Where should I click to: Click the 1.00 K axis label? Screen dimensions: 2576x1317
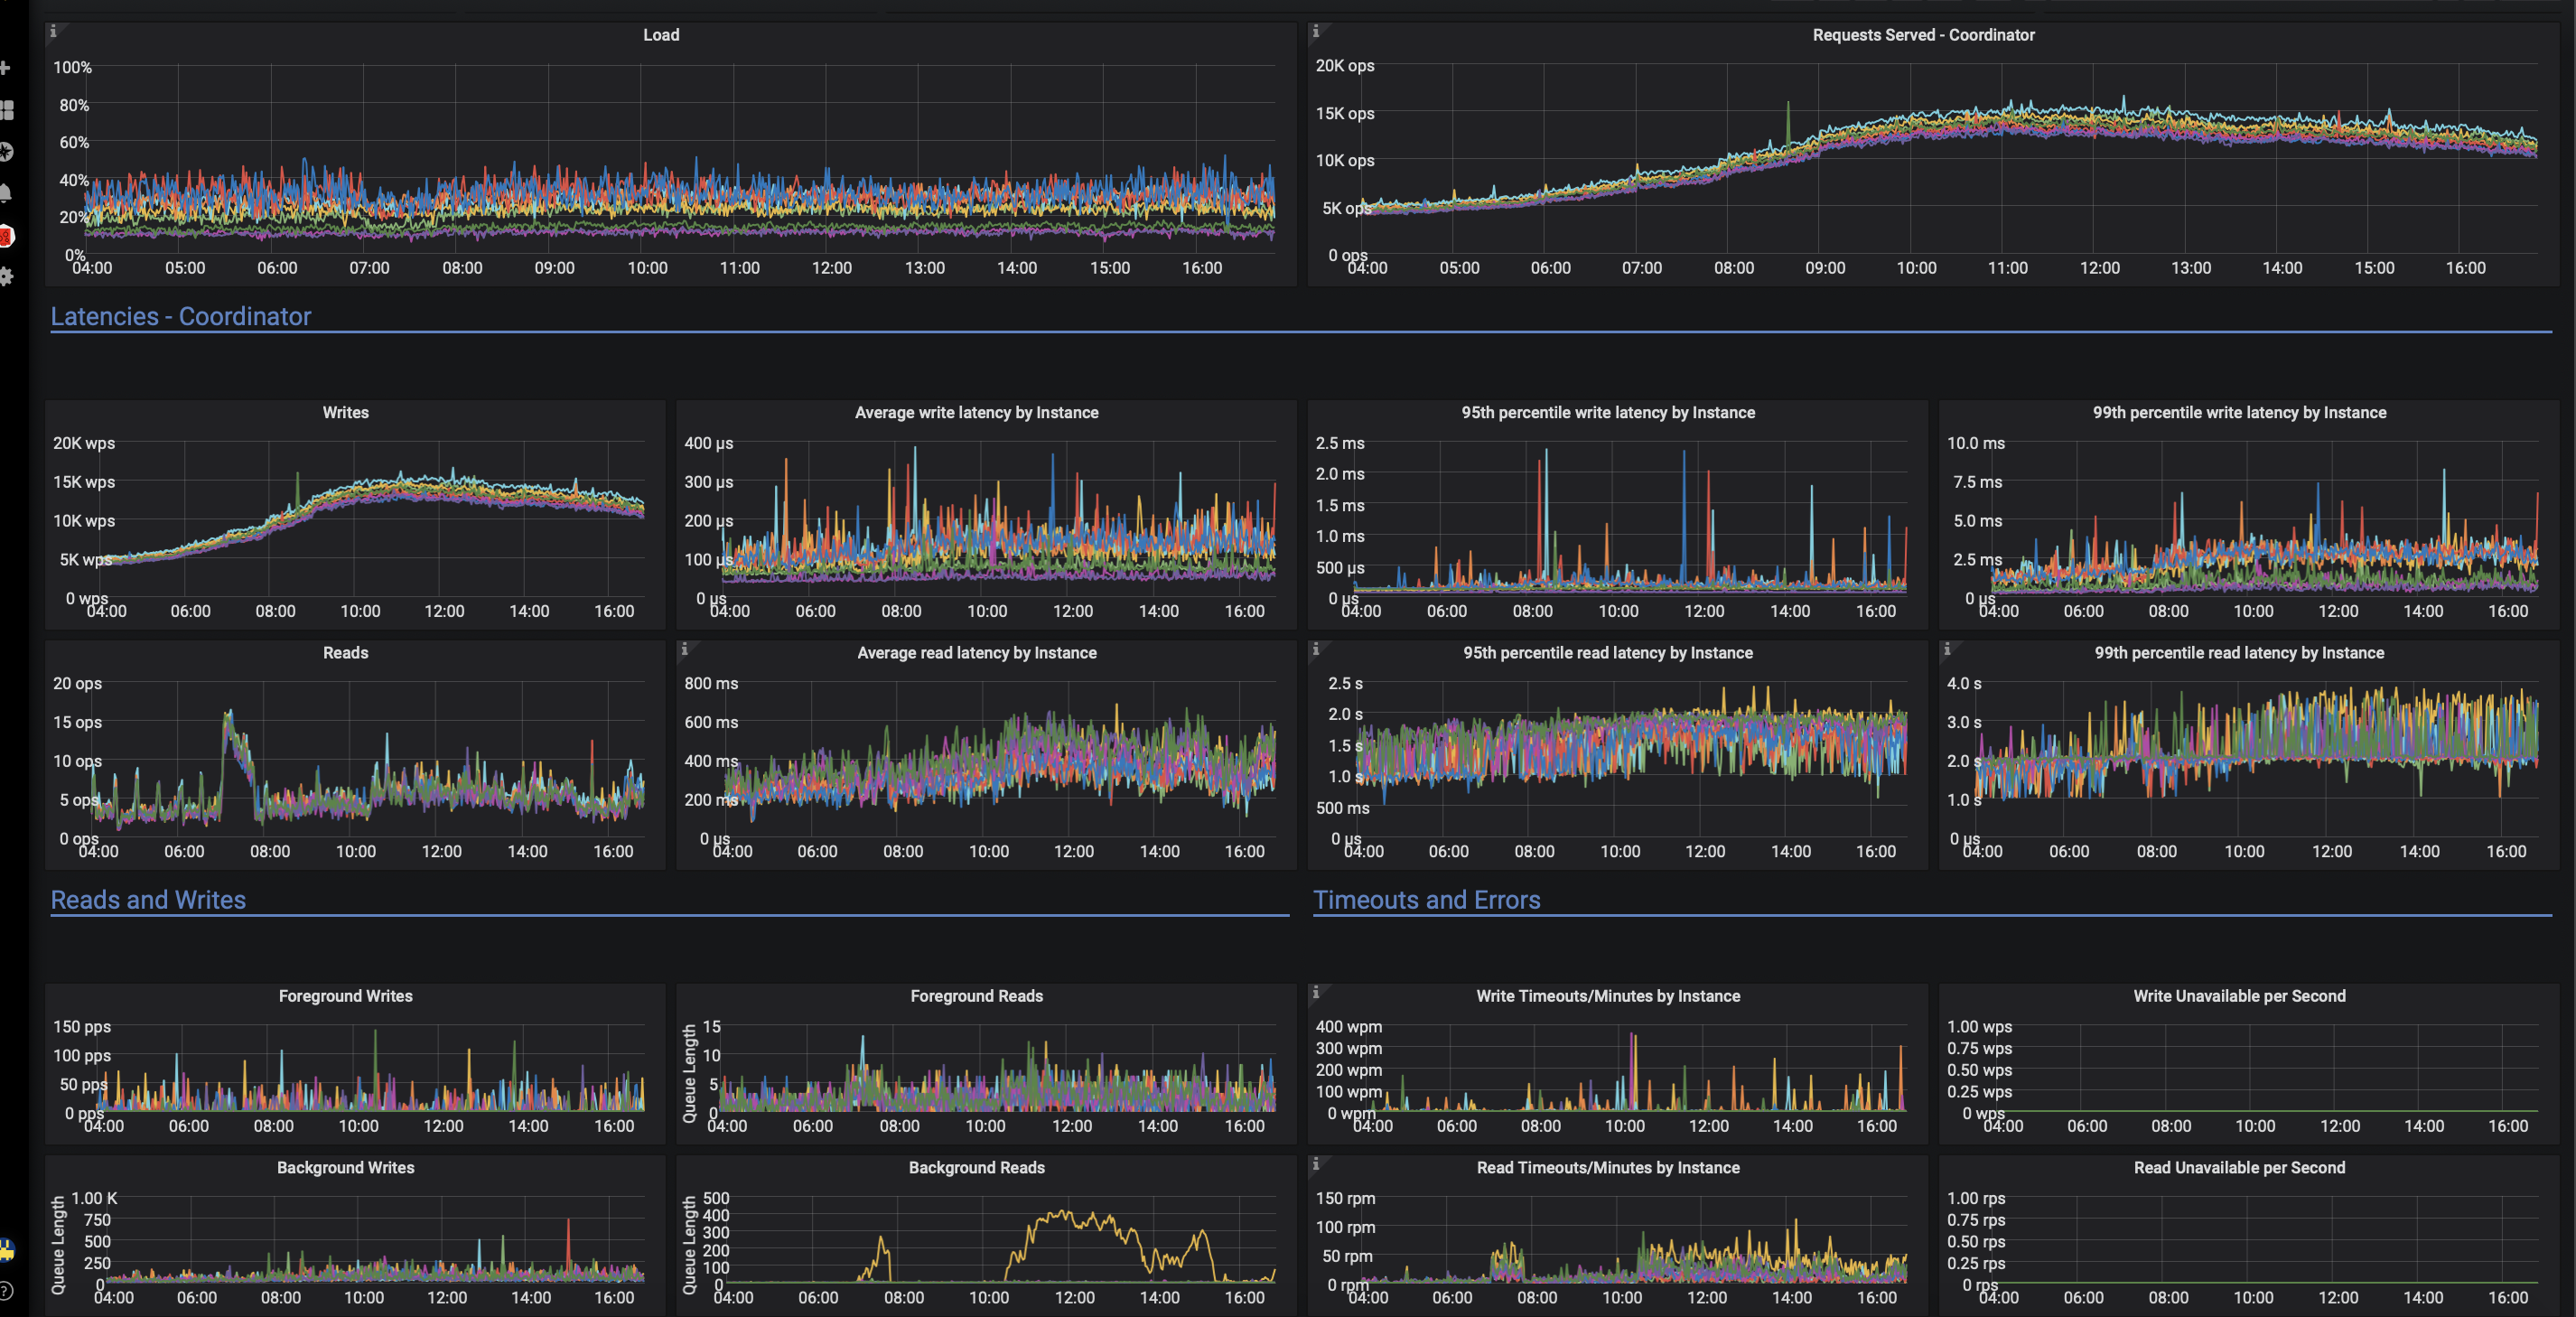pos(94,1199)
